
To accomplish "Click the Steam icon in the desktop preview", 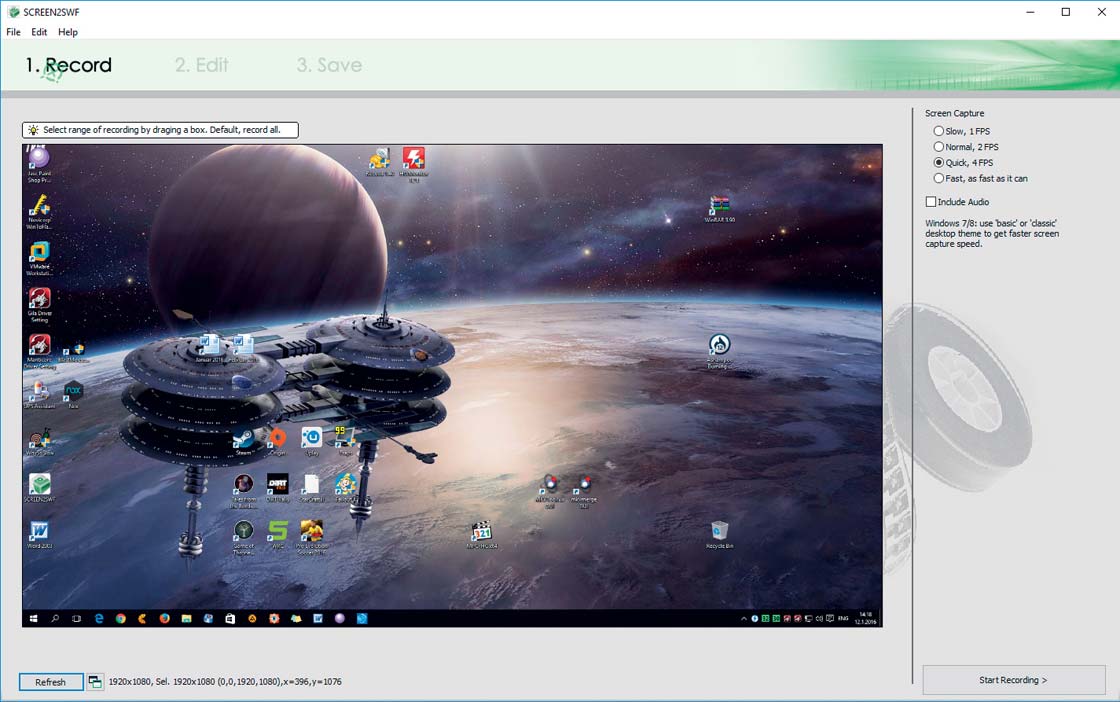I will [244, 438].
